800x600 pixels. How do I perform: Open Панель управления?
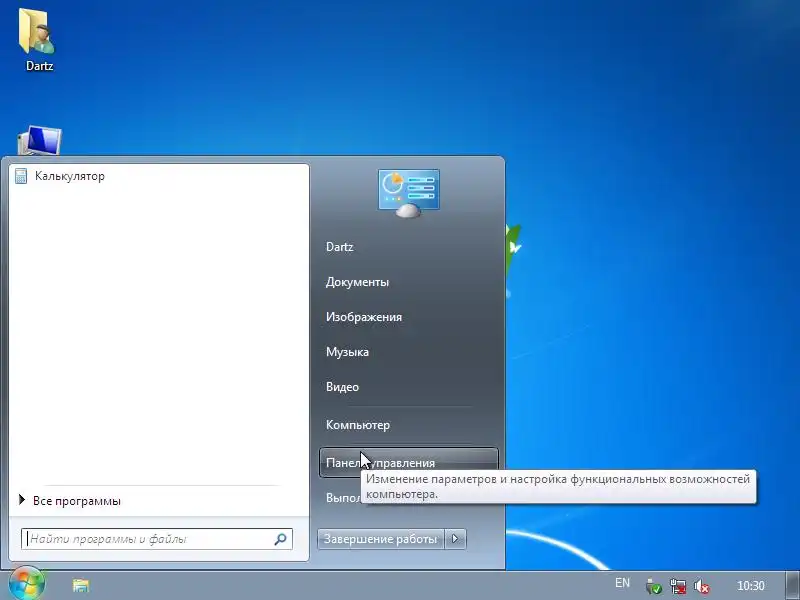coord(408,462)
